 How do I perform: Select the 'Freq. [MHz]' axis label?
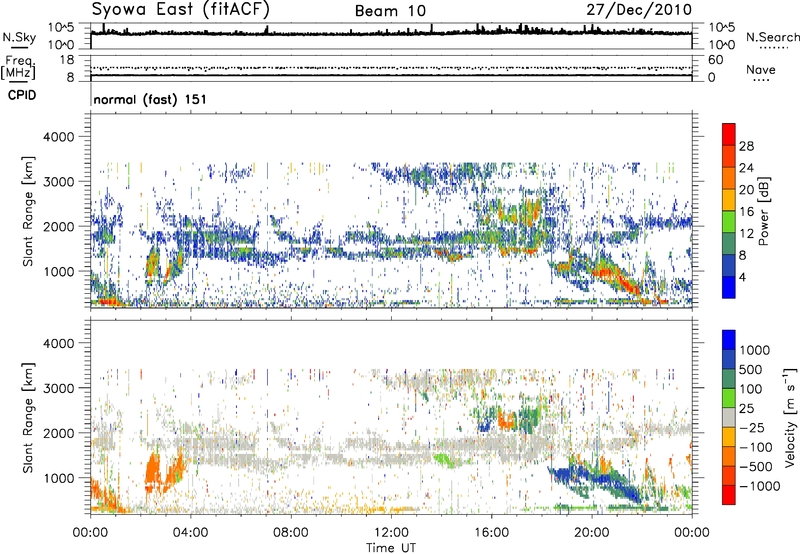[19, 67]
